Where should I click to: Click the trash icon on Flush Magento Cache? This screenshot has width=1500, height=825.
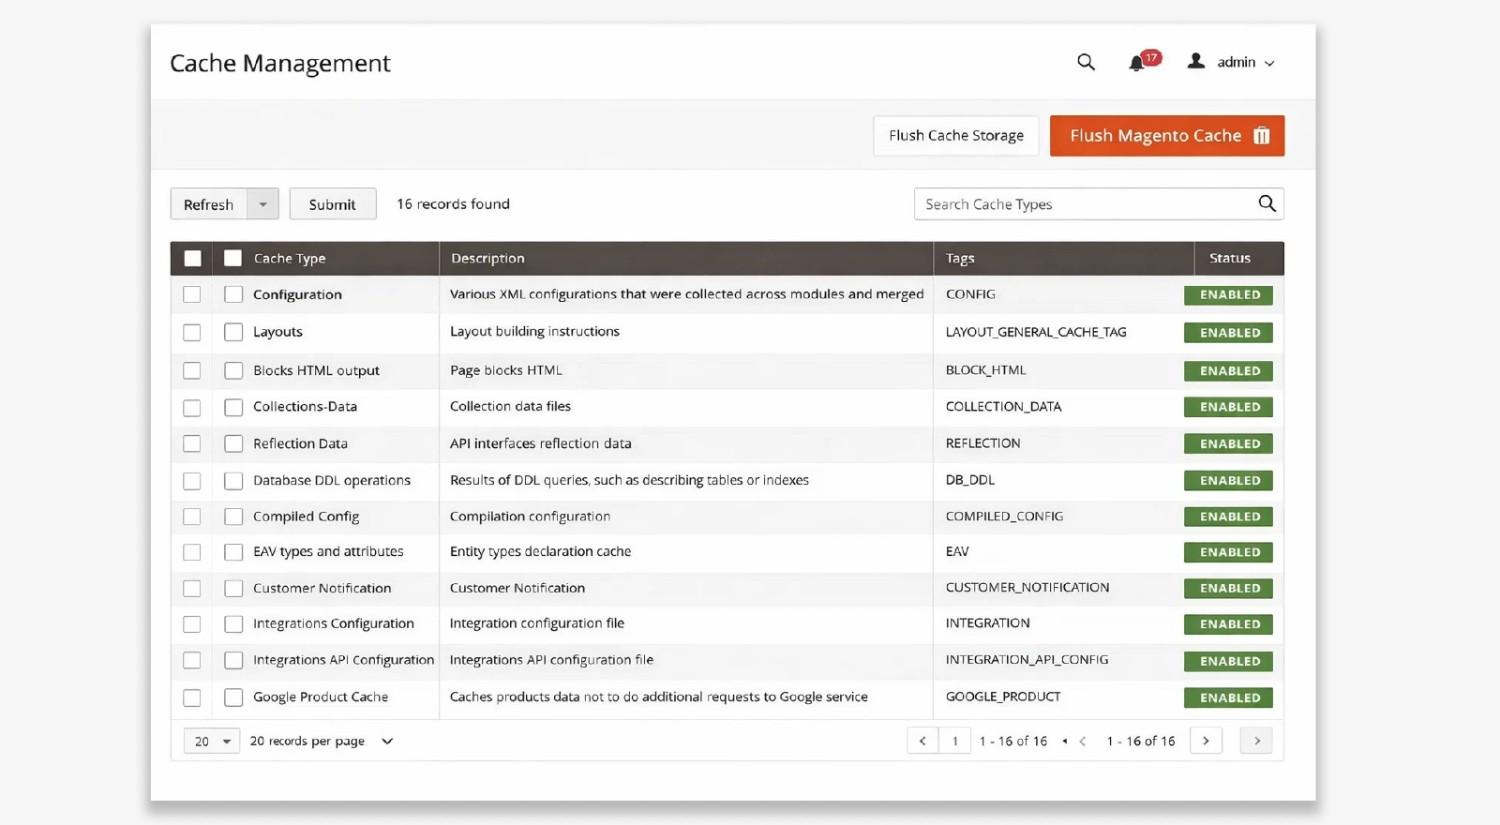coord(1262,136)
